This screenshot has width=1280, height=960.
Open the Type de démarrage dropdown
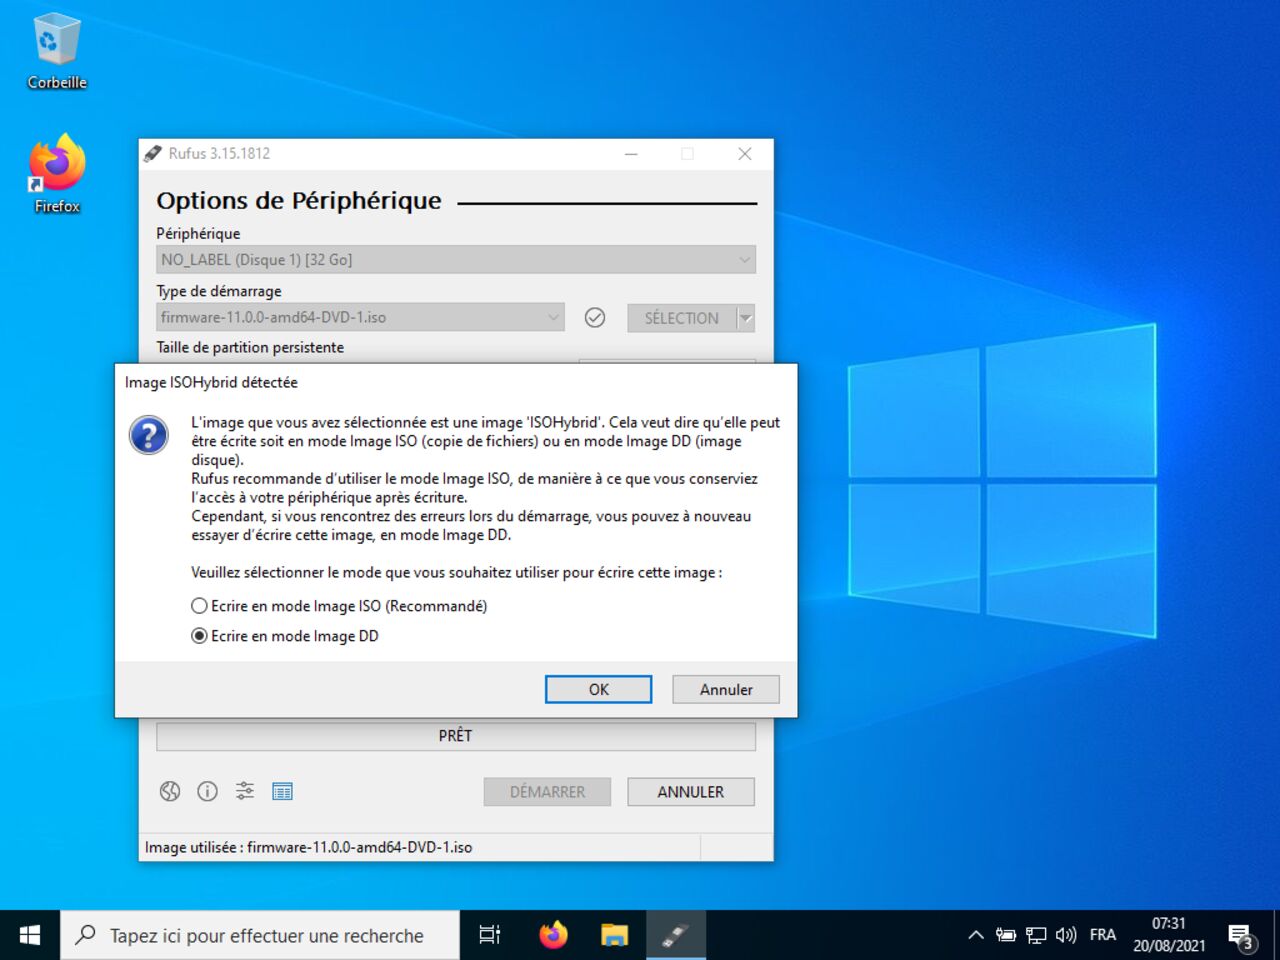click(x=360, y=317)
